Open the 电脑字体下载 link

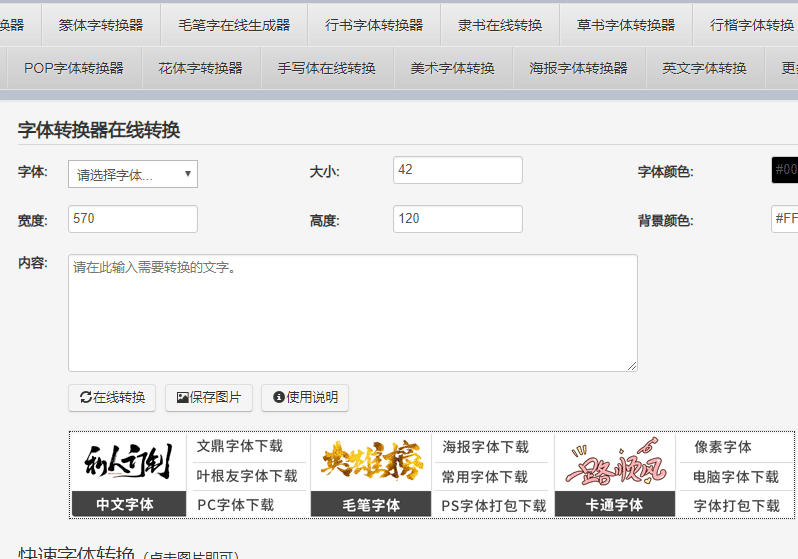[736, 477]
